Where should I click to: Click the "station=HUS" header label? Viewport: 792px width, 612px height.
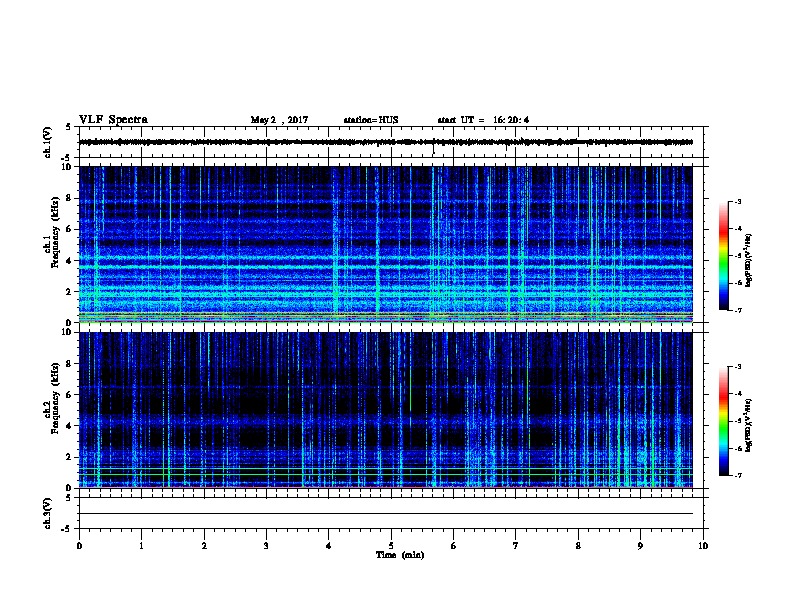(371, 120)
